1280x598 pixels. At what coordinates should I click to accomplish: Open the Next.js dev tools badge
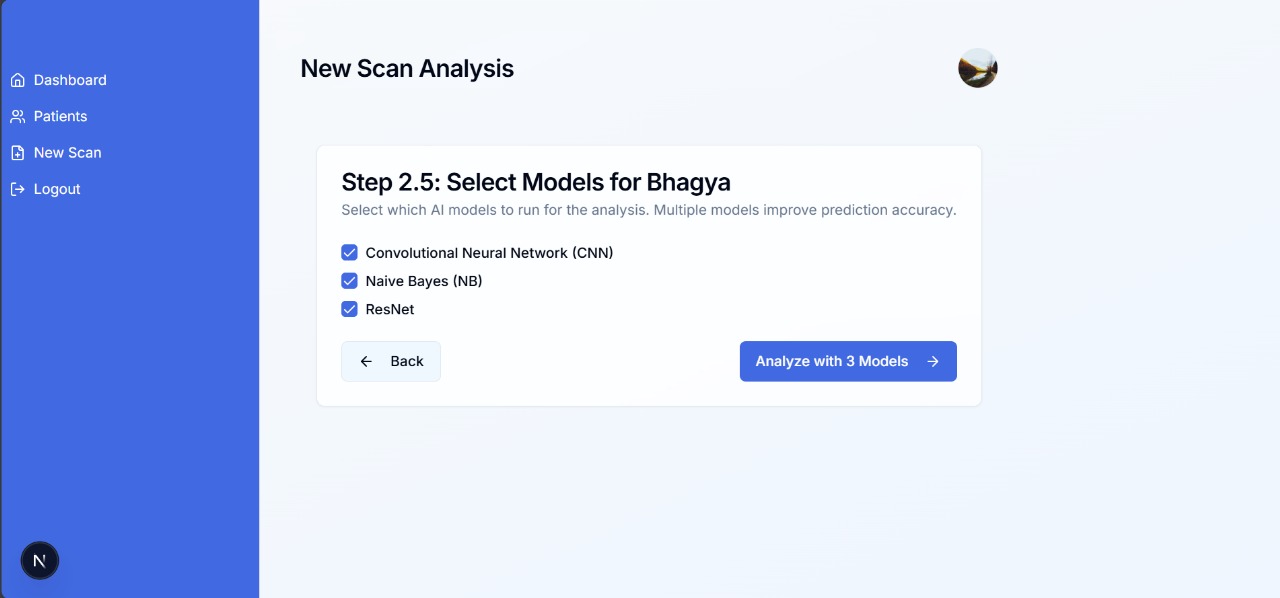pyautogui.click(x=40, y=560)
